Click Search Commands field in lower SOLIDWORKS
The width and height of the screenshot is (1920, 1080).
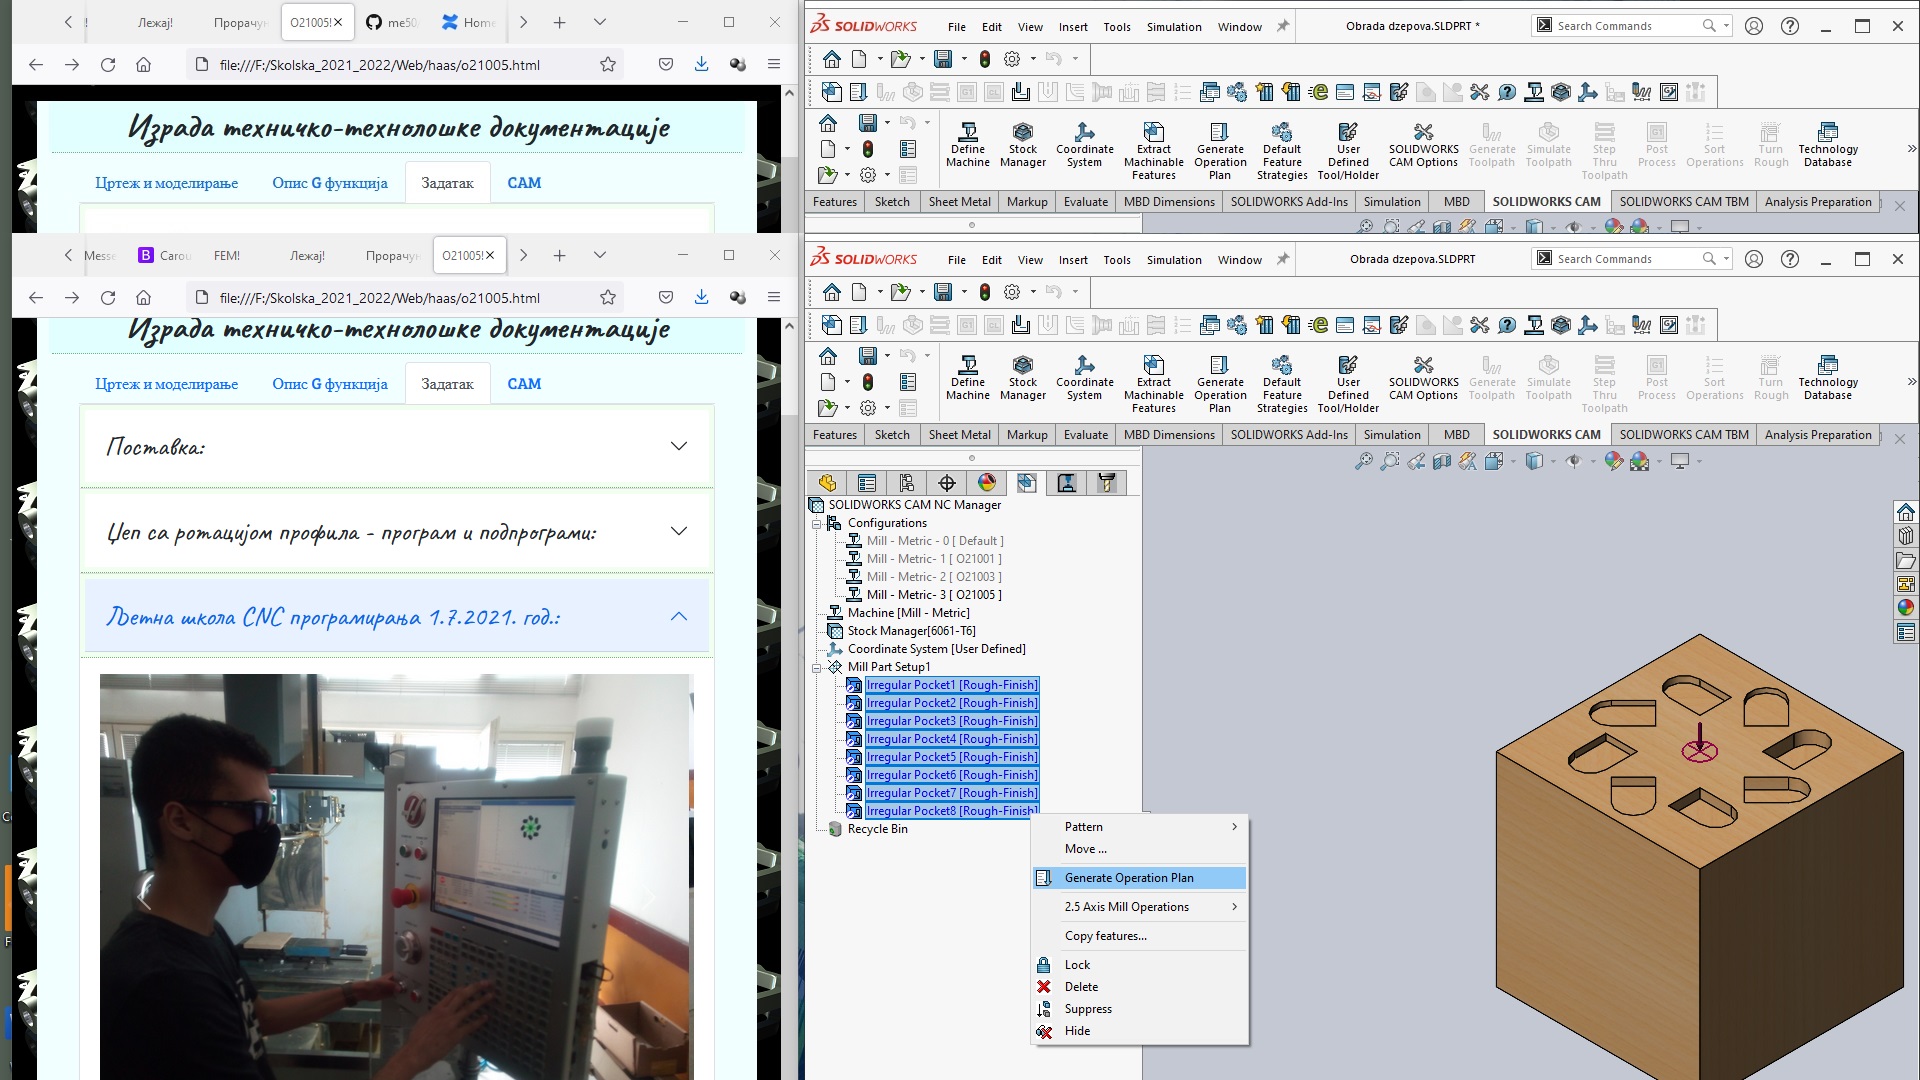pyautogui.click(x=1627, y=259)
